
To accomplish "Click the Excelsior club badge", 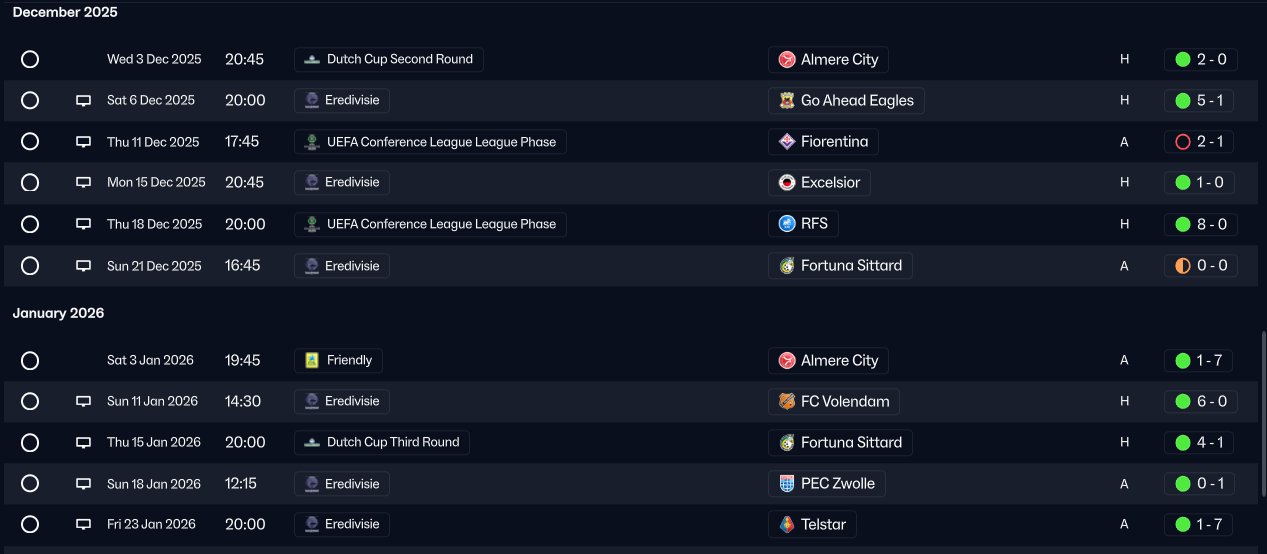I will (787, 183).
